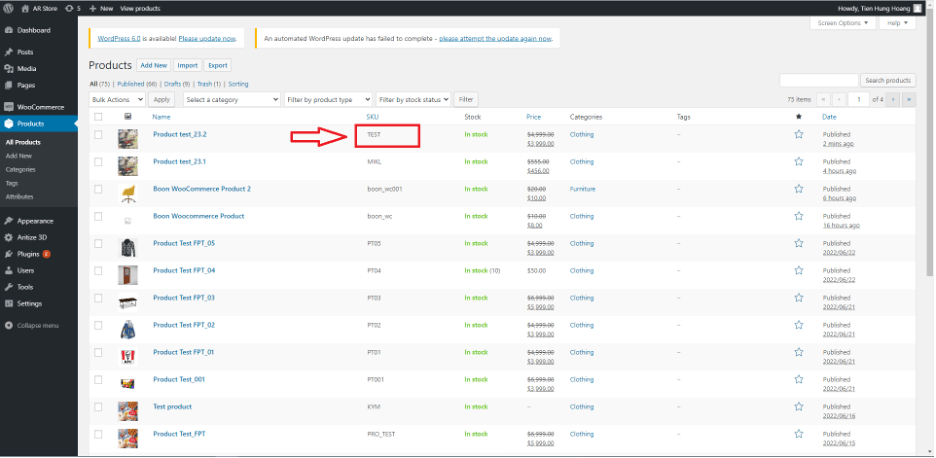Click please attempt the update again link

click(495, 38)
